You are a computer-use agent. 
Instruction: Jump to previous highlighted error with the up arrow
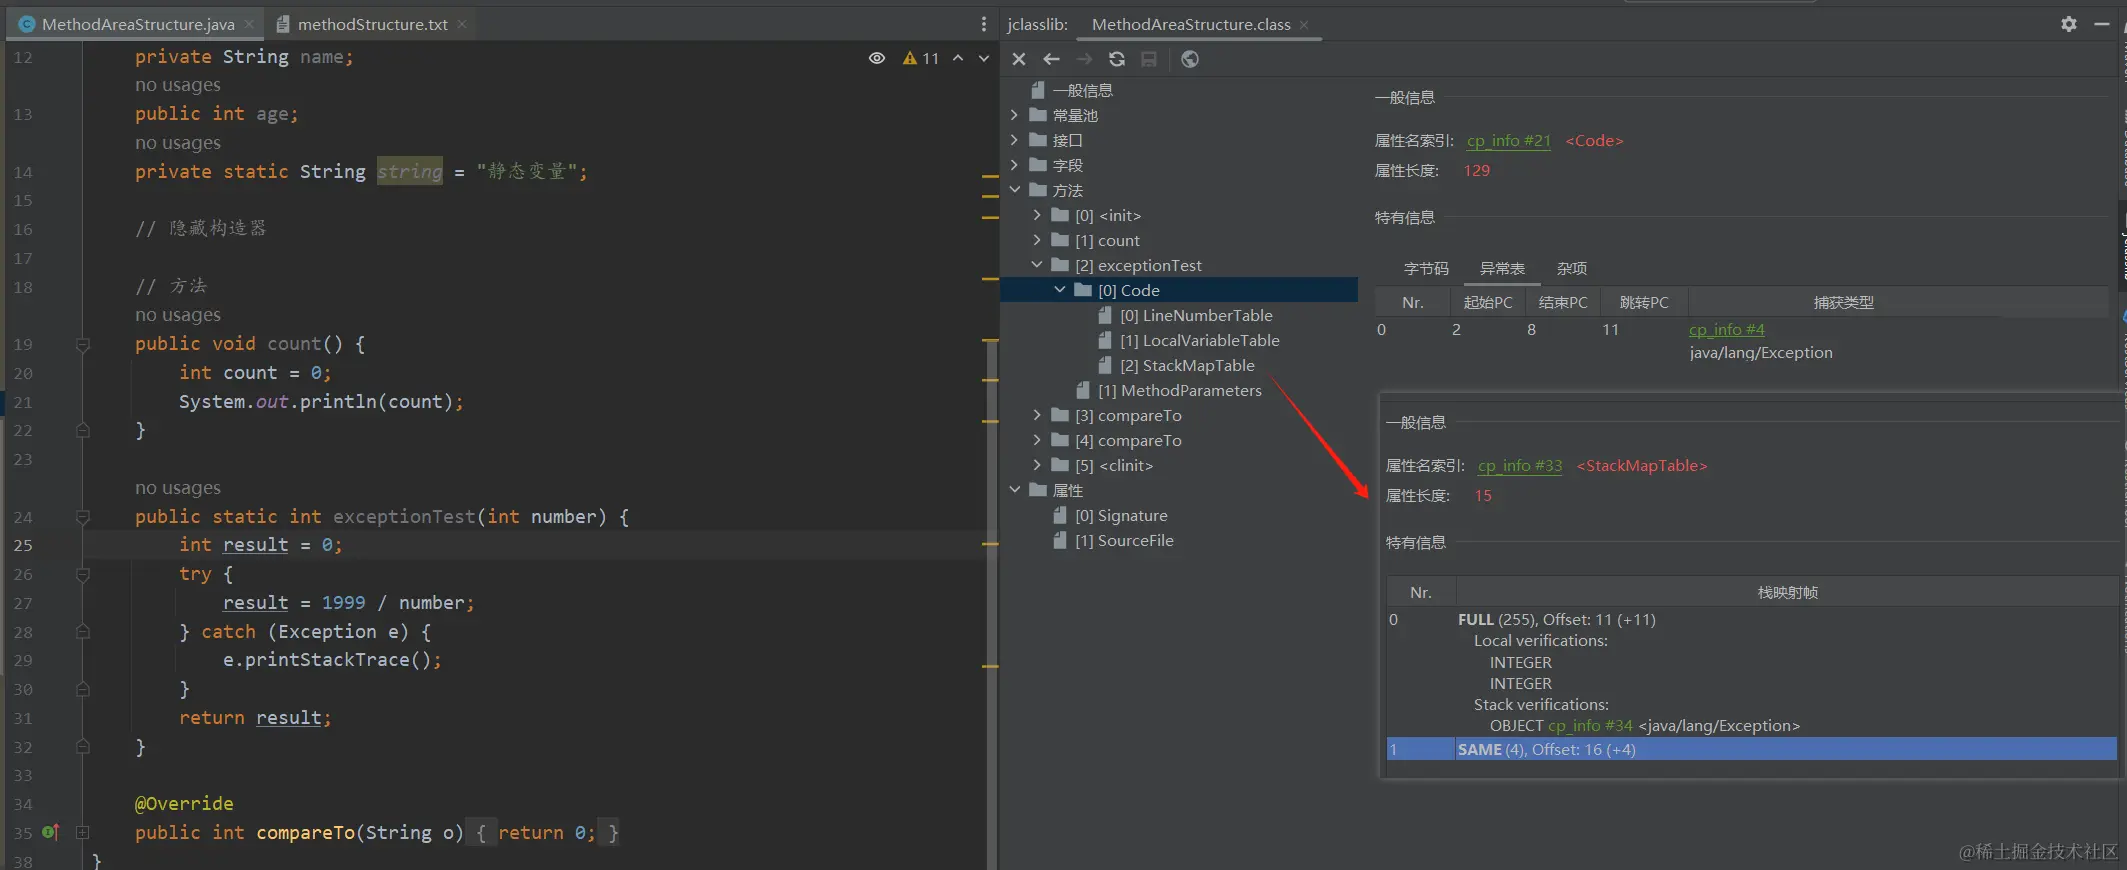point(958,58)
